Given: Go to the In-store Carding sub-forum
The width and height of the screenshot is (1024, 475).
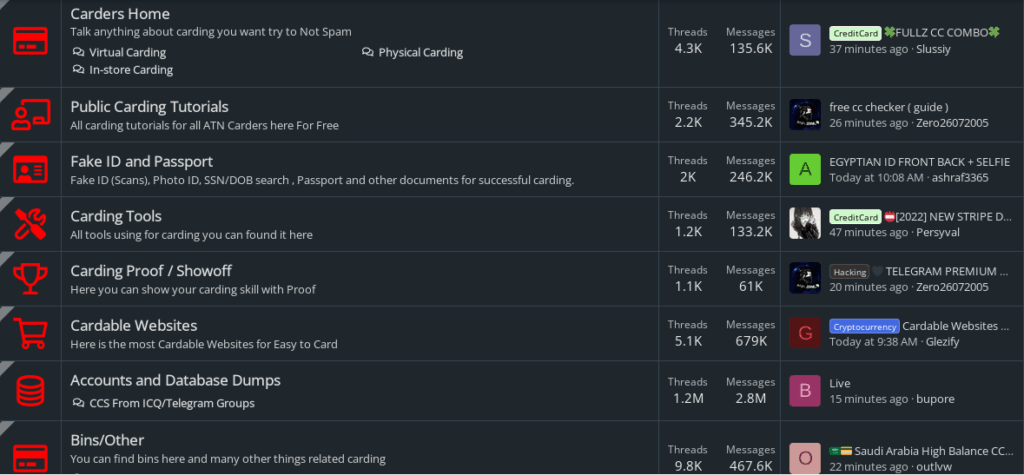Looking at the screenshot, I should click(x=131, y=70).
